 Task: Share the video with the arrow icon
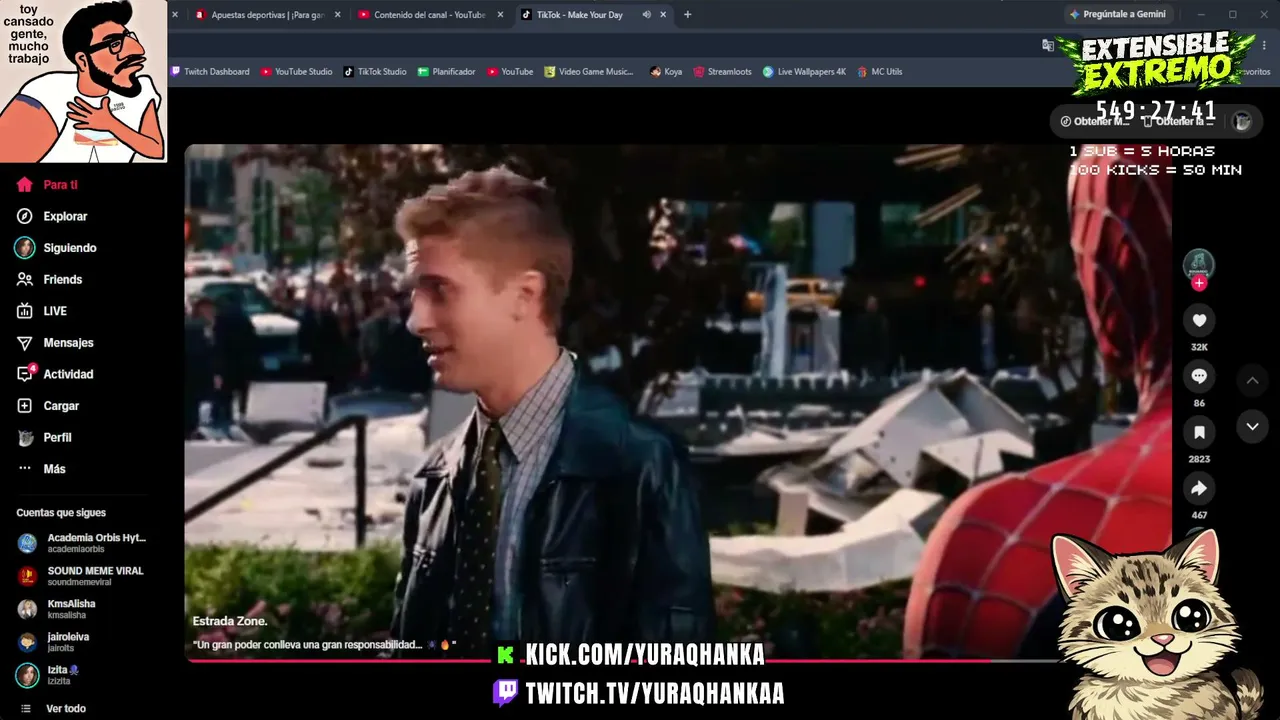1199,488
